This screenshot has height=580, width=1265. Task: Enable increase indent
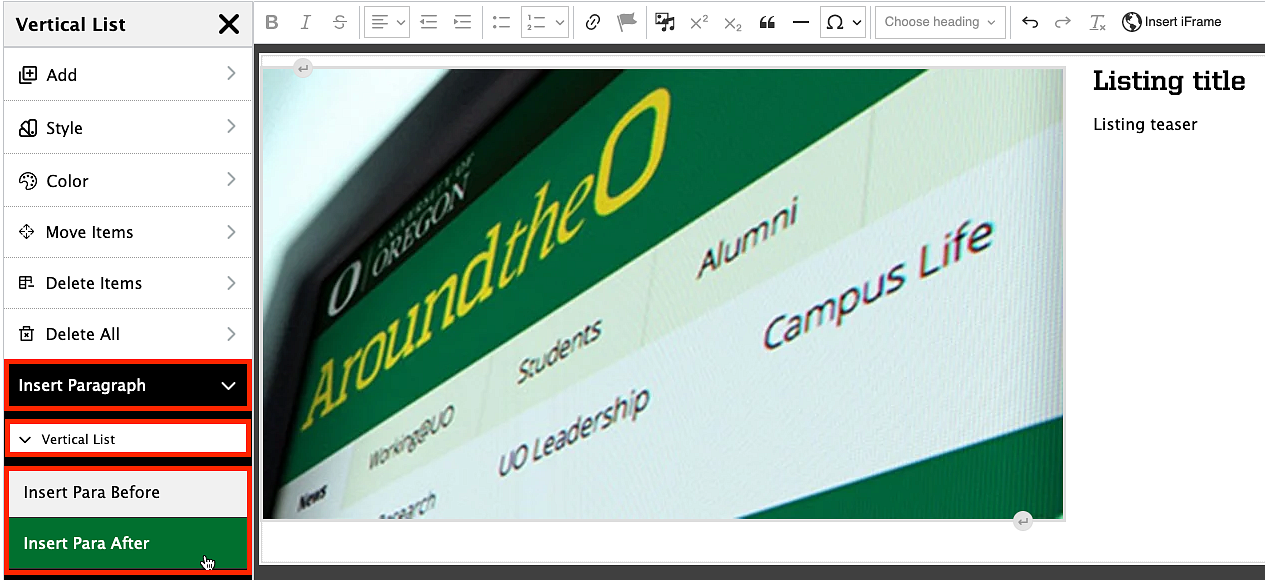coord(461,21)
